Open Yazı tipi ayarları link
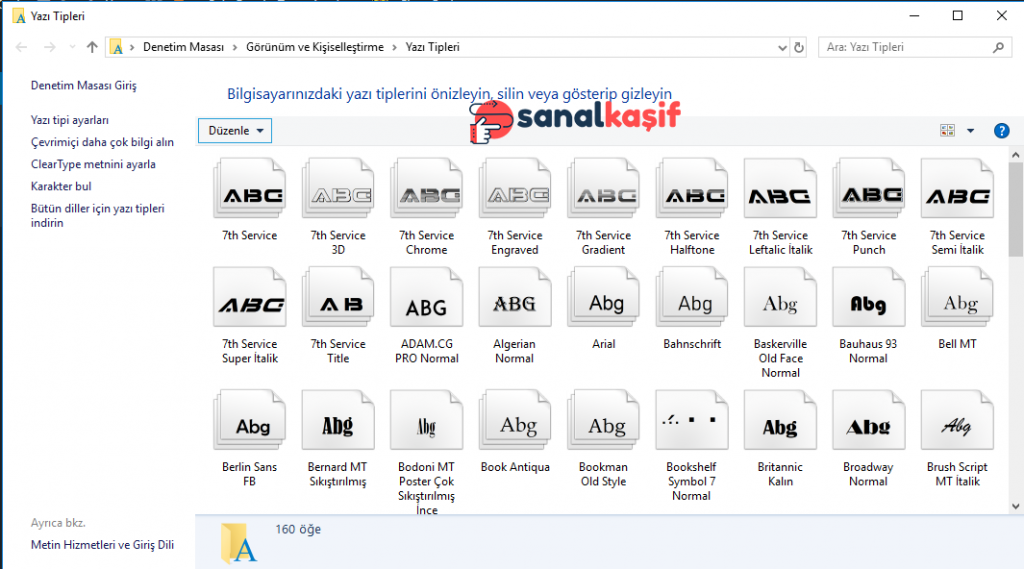1024x569 pixels. (x=70, y=120)
